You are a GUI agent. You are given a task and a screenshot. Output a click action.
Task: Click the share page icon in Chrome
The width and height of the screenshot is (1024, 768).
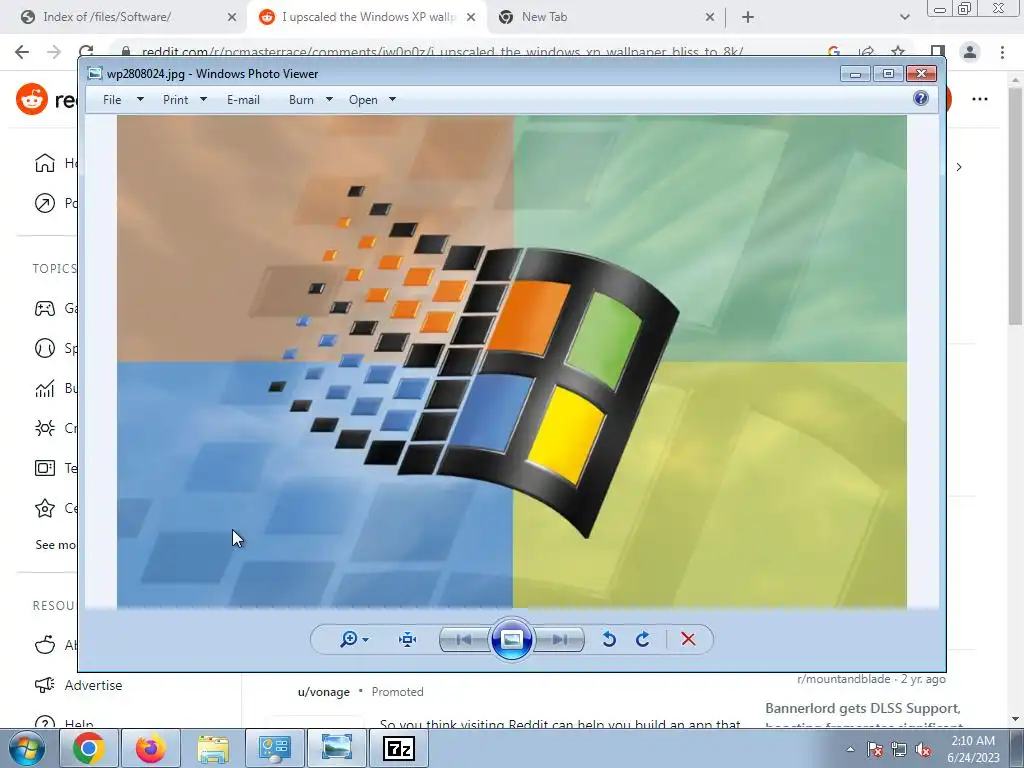tap(867, 52)
